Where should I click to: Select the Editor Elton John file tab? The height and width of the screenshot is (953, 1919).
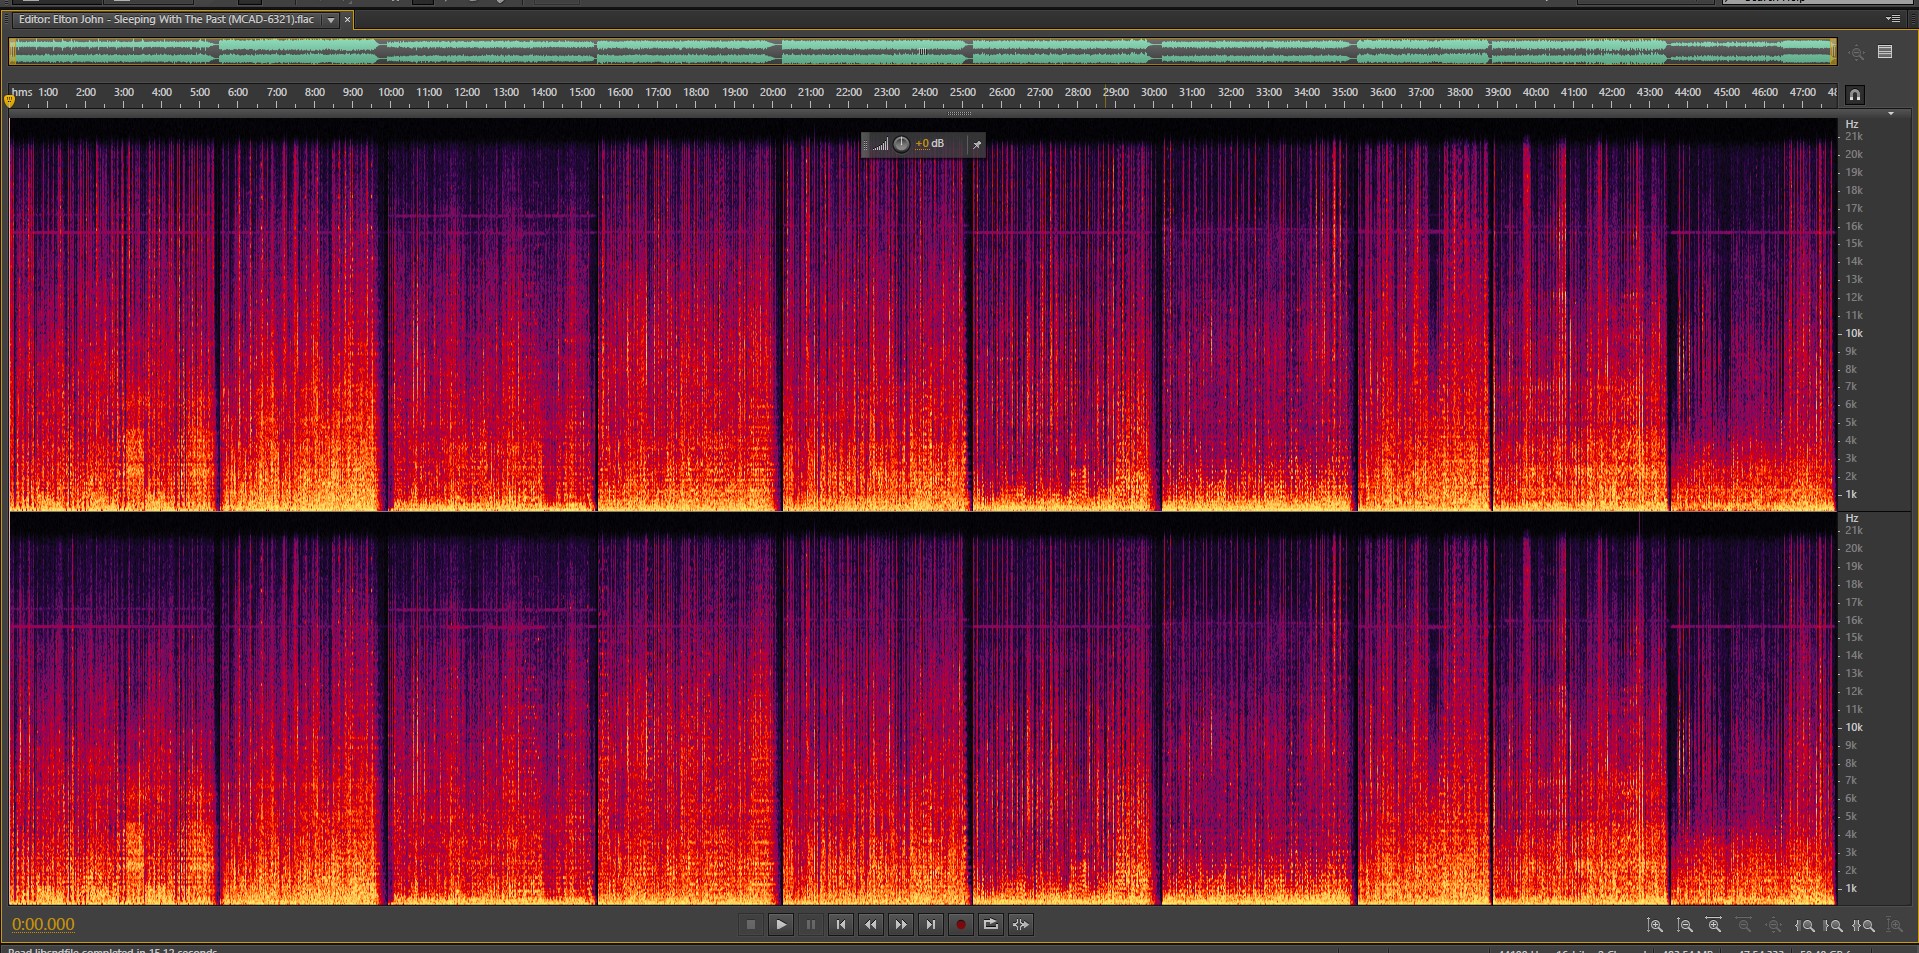click(166, 20)
